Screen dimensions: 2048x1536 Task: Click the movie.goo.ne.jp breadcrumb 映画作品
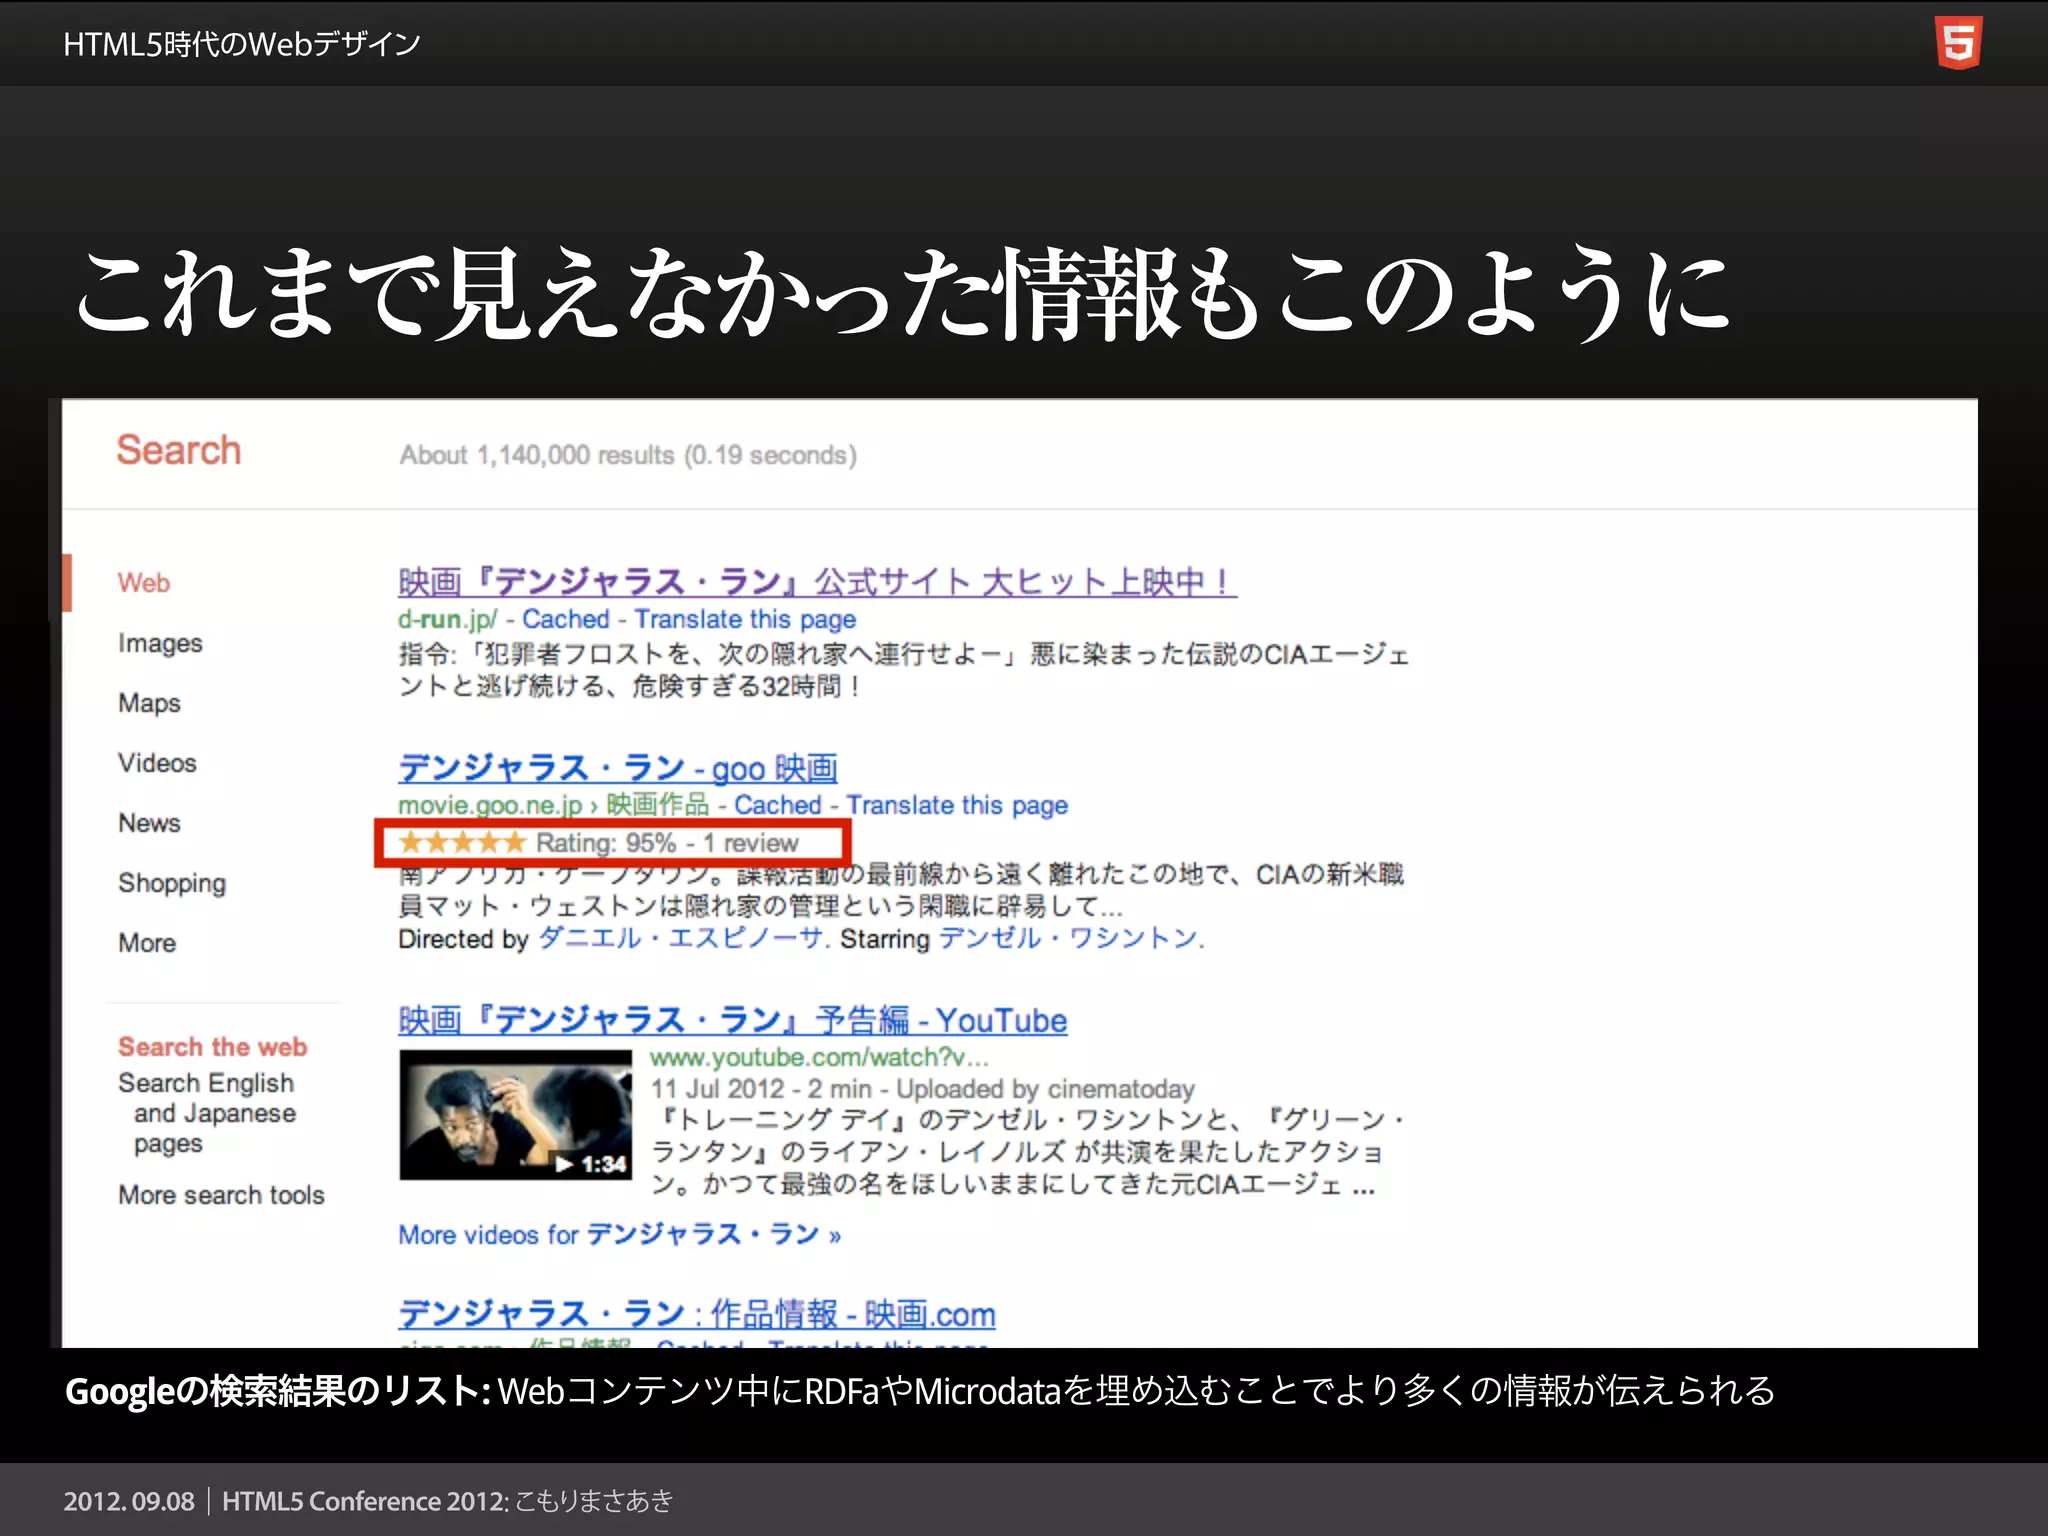(657, 805)
